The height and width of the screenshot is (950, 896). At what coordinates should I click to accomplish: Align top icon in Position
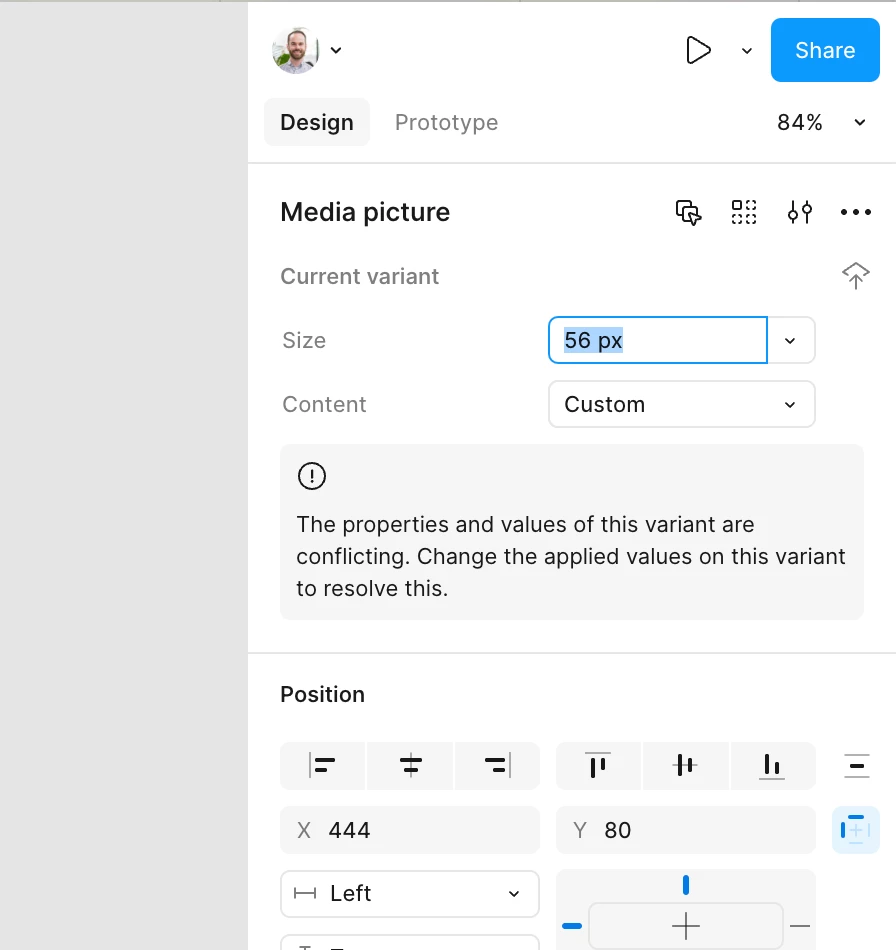pos(598,766)
